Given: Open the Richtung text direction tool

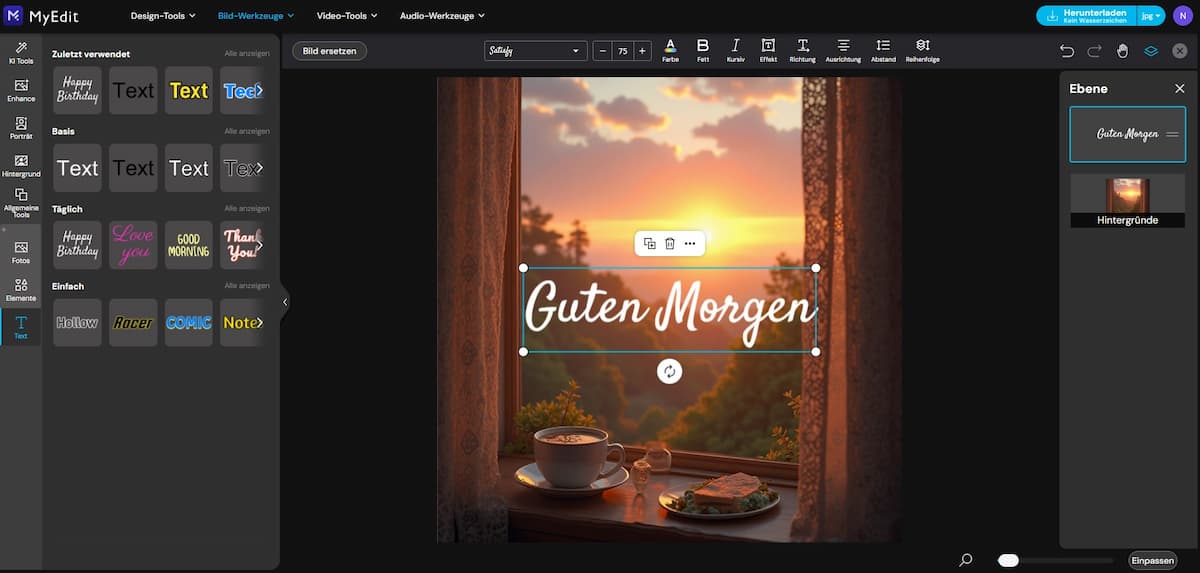Looking at the screenshot, I should click(x=803, y=50).
